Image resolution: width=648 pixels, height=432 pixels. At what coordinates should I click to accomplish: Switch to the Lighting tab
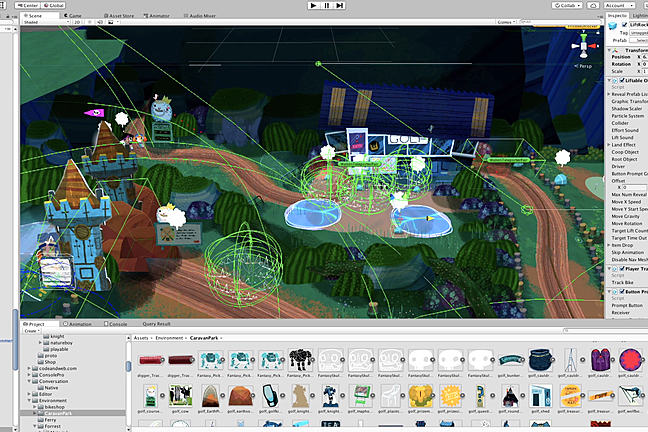click(x=640, y=15)
